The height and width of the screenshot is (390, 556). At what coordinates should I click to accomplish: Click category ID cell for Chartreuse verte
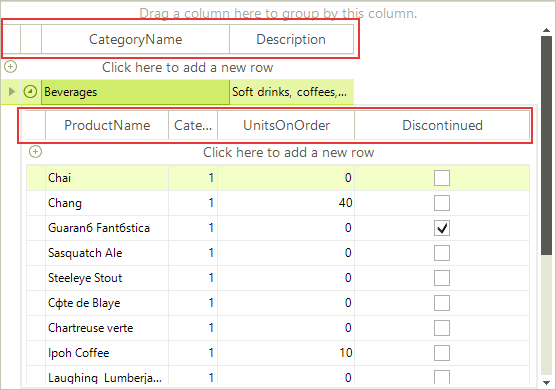(x=193, y=328)
